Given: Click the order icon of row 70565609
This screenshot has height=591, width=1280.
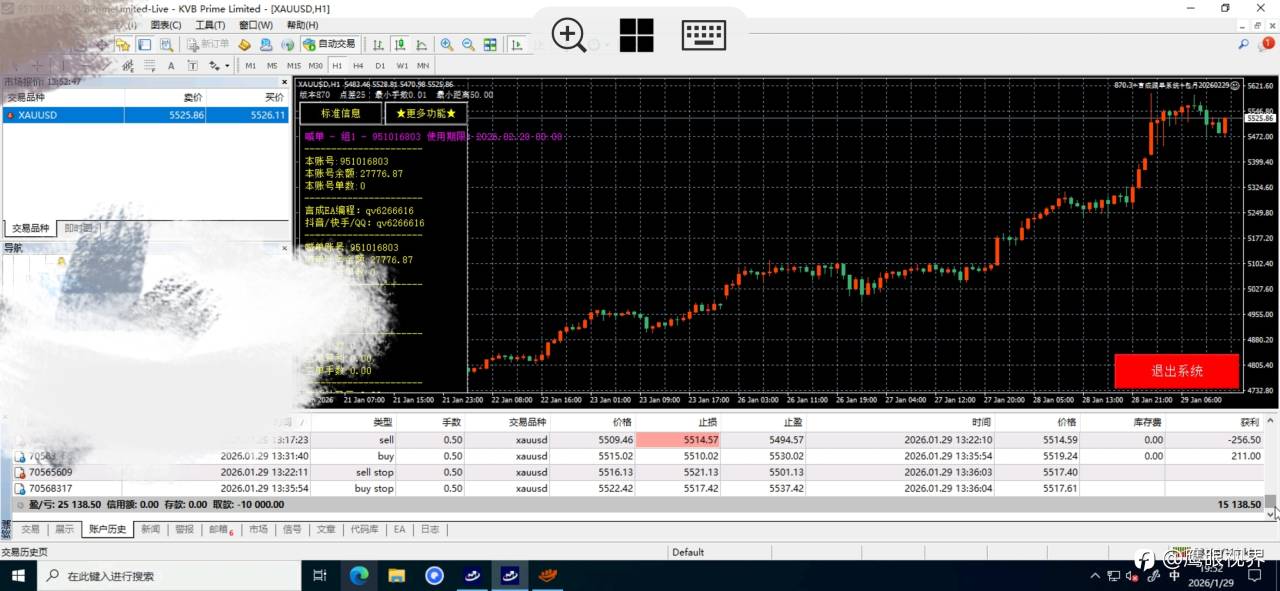Looking at the screenshot, I should click(19, 472).
